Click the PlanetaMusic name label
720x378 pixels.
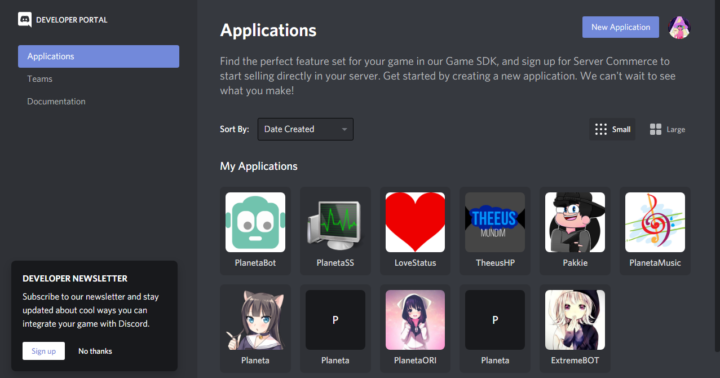click(x=655, y=263)
